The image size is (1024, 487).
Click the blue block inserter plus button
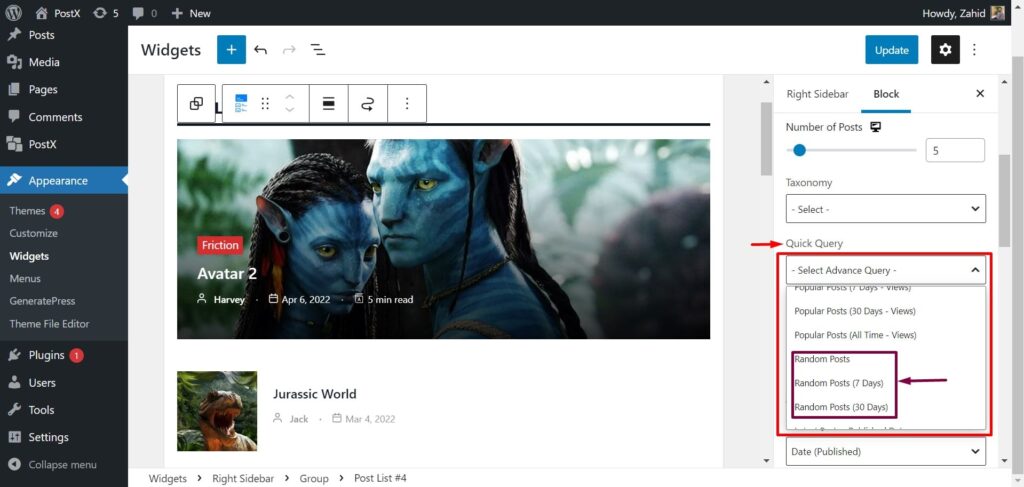pos(231,50)
